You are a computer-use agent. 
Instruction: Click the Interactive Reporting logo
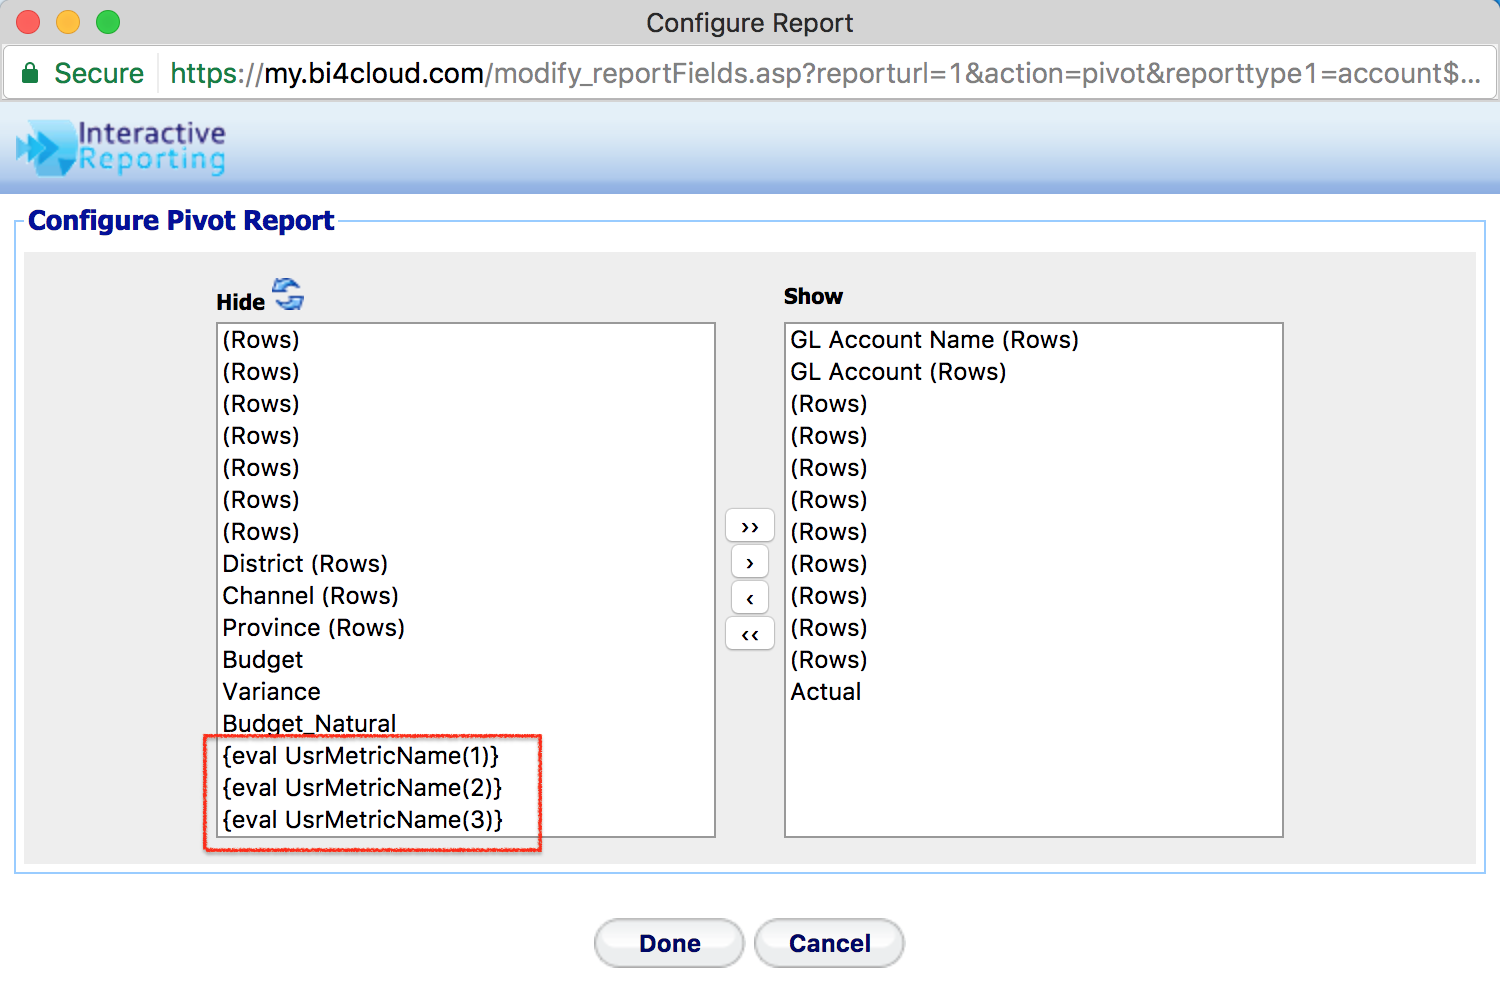tap(121, 148)
